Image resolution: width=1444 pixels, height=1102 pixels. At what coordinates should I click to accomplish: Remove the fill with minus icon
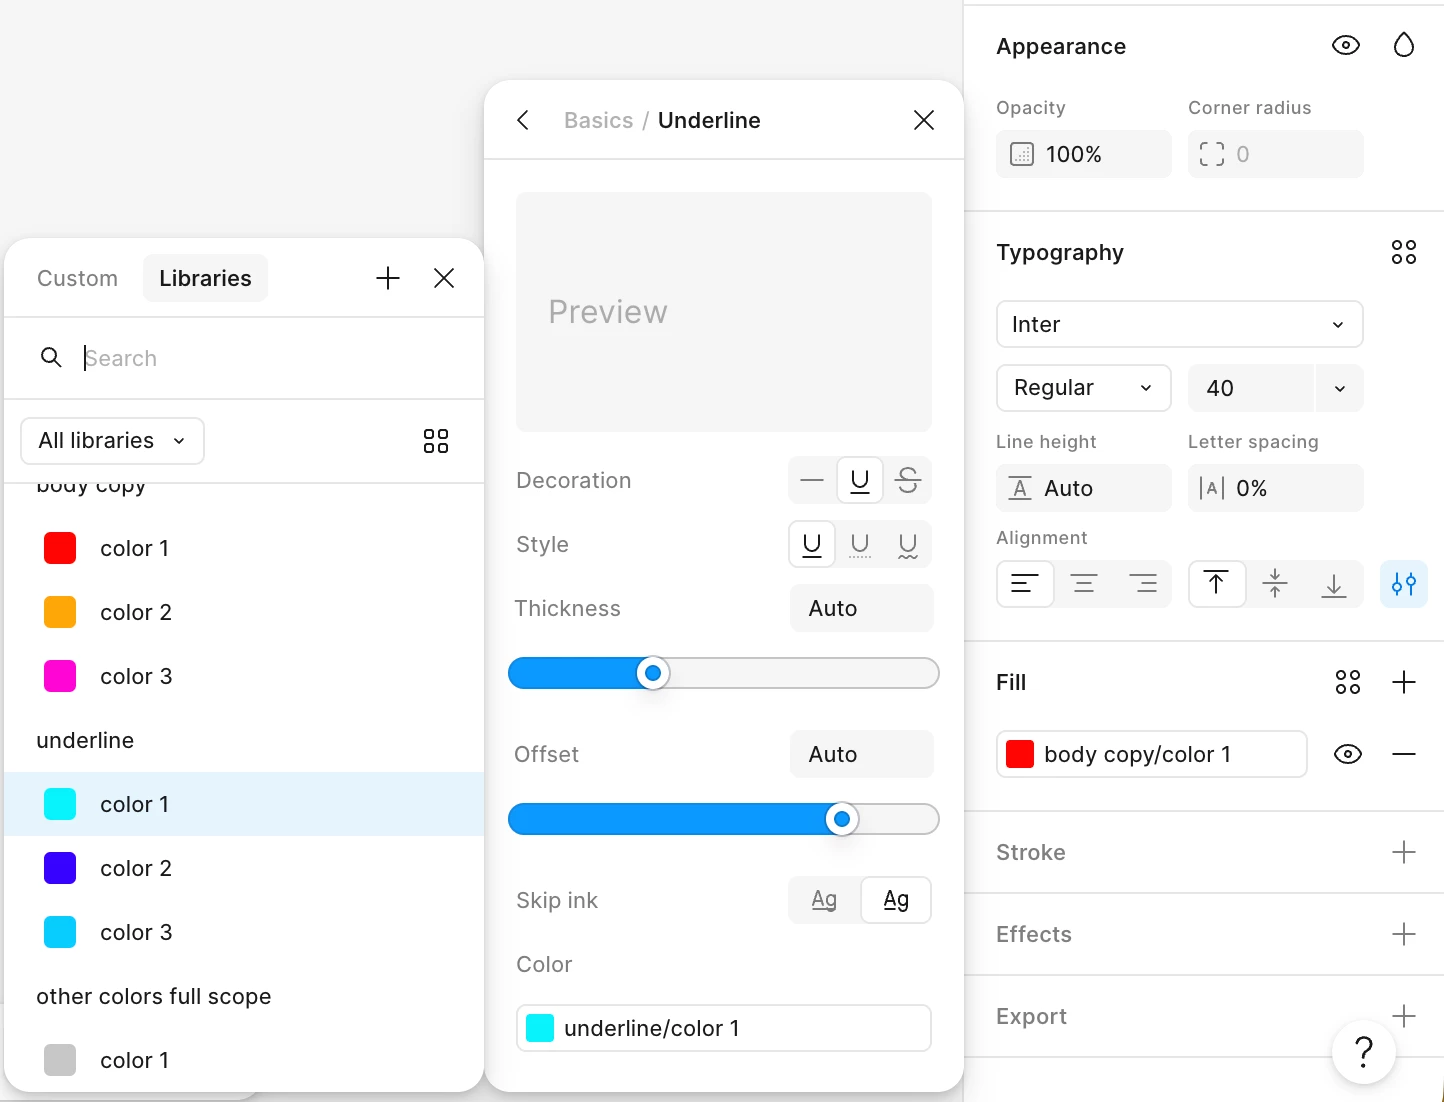1404,754
